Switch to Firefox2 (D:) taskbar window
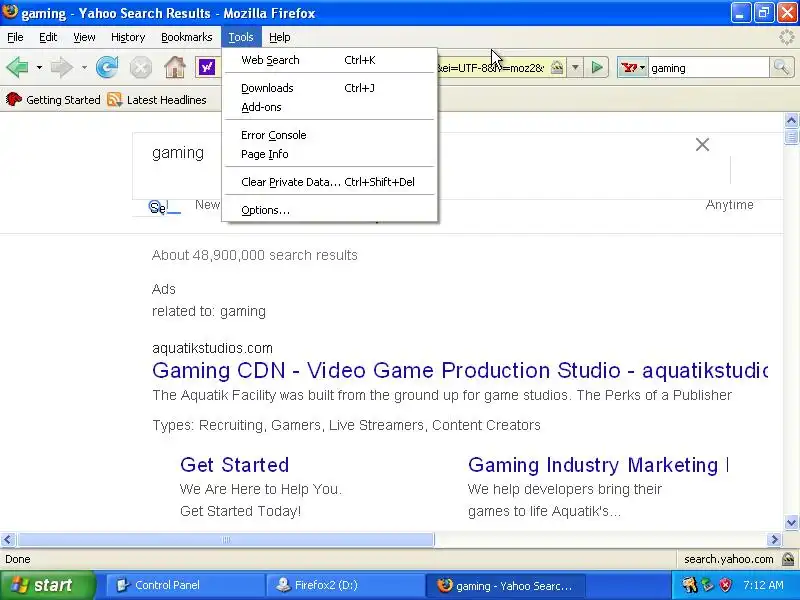 (344, 585)
